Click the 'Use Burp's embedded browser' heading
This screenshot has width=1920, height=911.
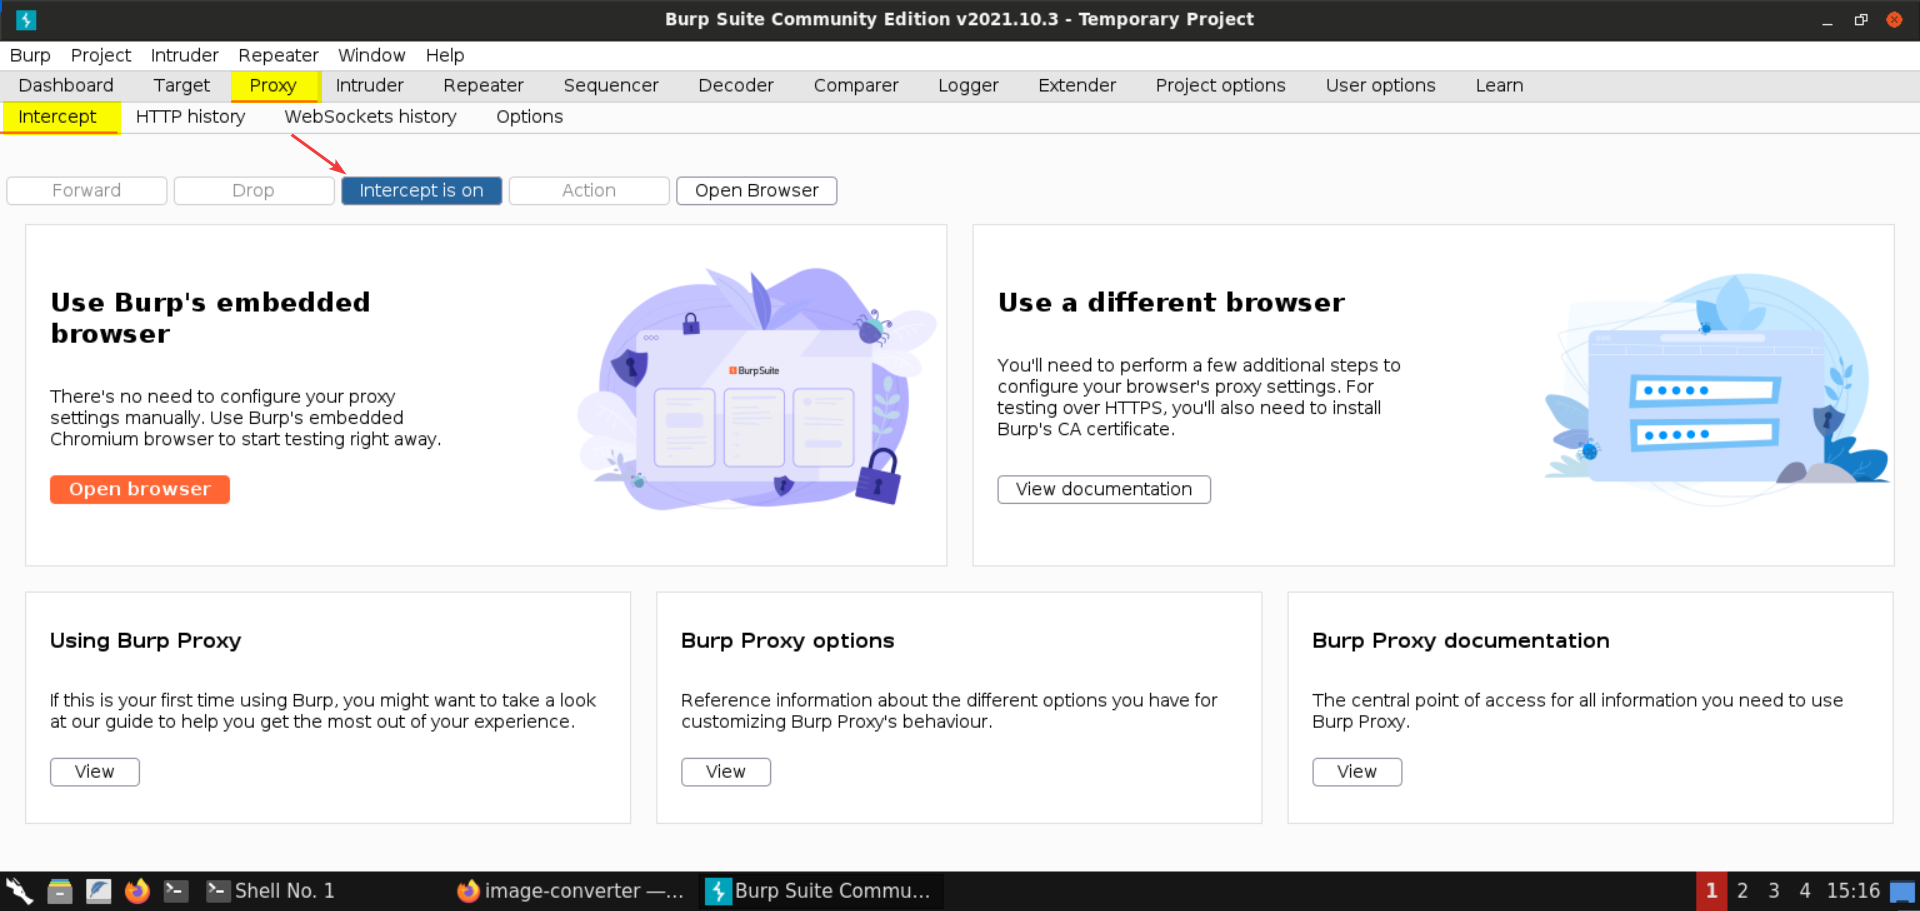click(210, 317)
